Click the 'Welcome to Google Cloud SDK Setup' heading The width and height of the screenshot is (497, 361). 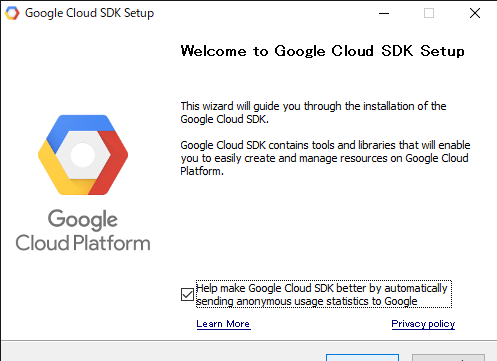(322, 51)
